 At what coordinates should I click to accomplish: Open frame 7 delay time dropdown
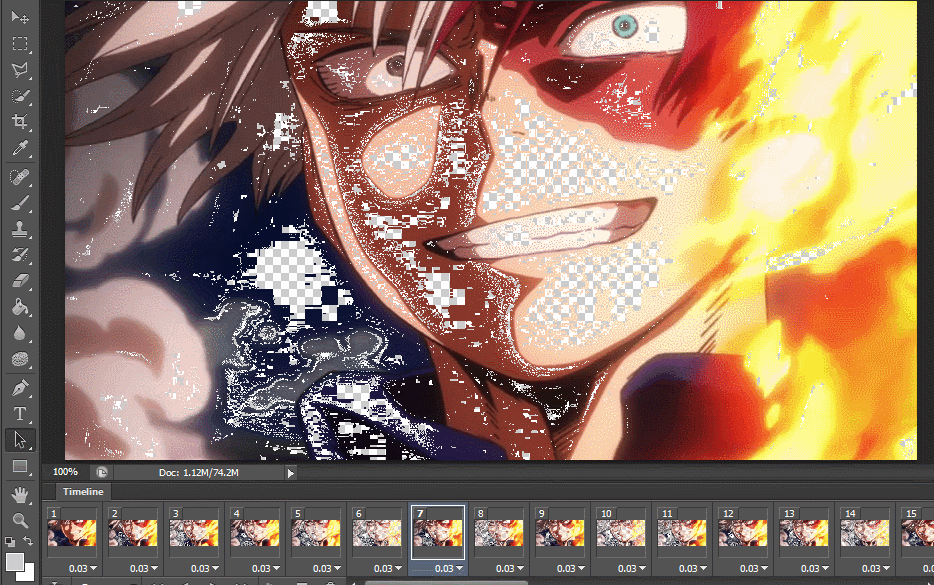pyautogui.click(x=449, y=568)
